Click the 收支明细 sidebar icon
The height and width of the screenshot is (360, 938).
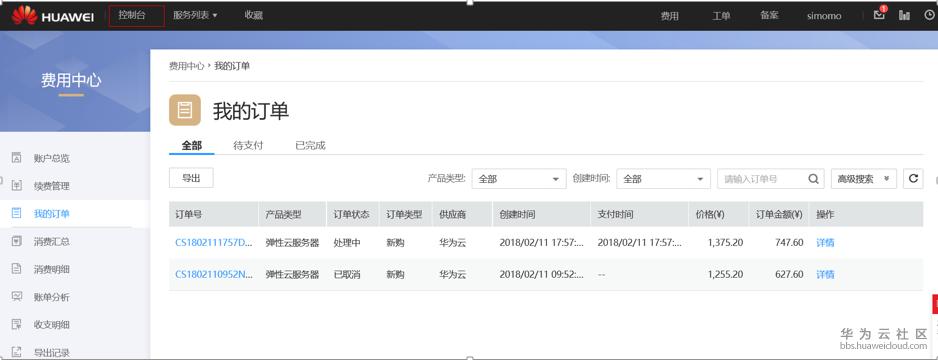pyautogui.click(x=17, y=324)
